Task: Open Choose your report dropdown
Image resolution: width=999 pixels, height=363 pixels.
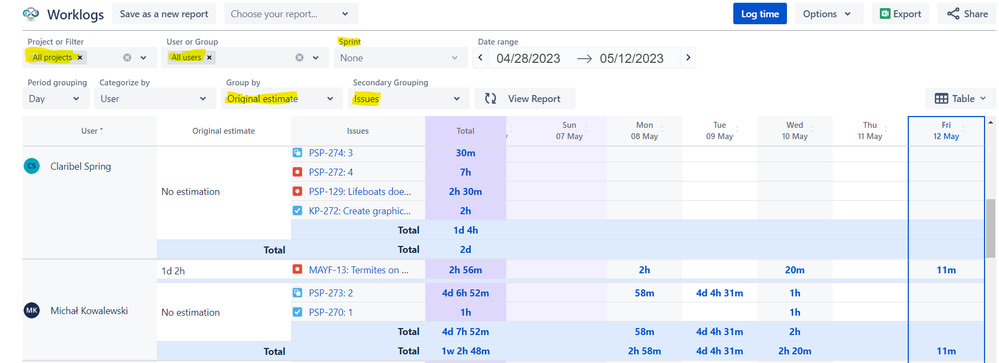Action: click(x=291, y=13)
